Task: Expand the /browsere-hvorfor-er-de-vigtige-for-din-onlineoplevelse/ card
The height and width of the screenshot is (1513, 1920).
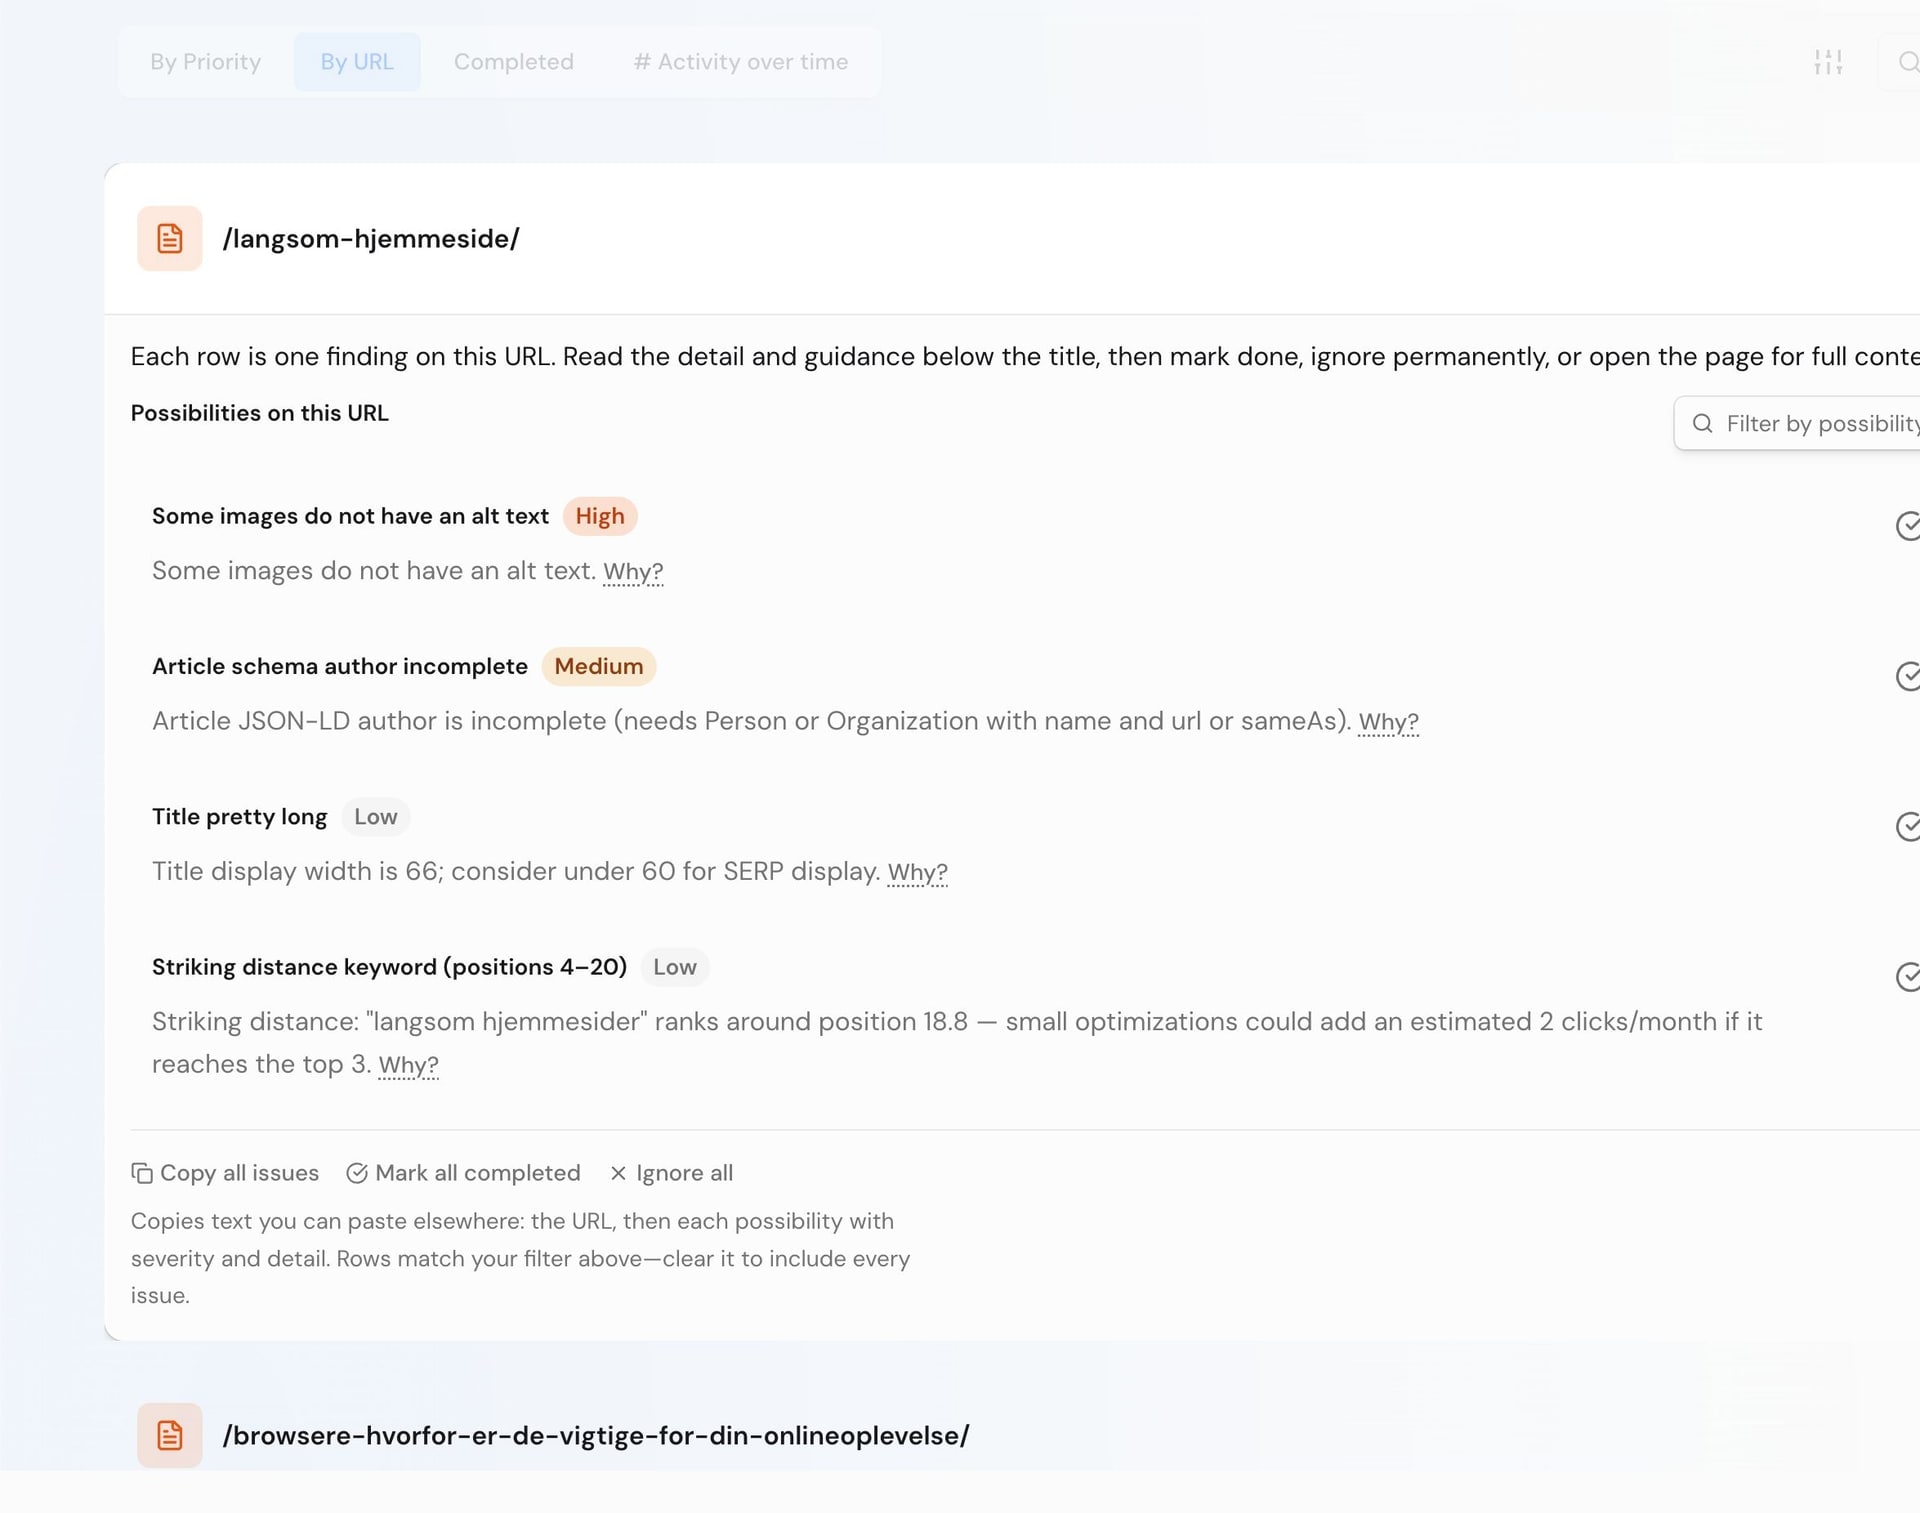Action: [596, 1436]
